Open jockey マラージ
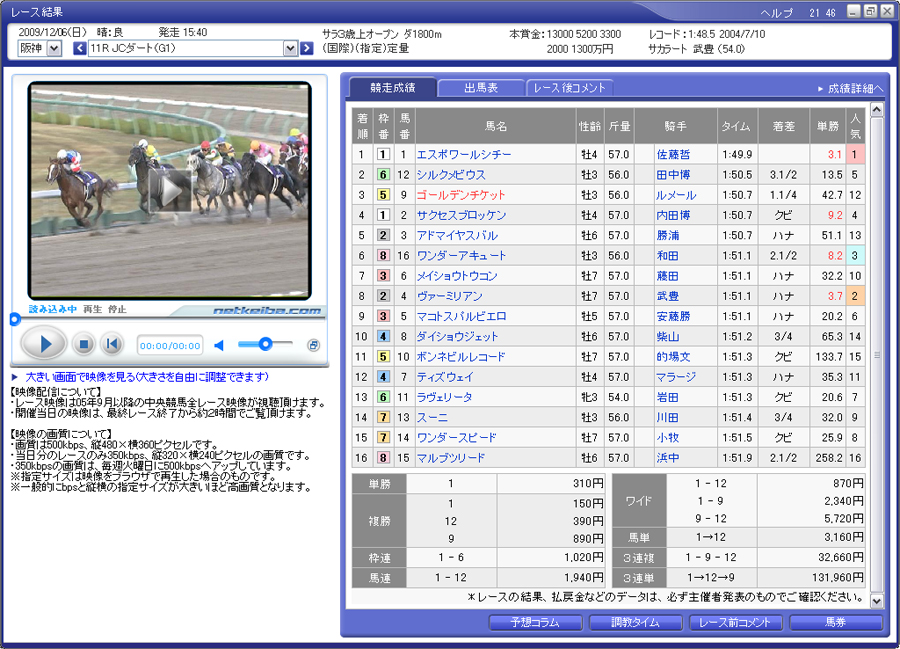900x649 pixels. [x=676, y=377]
